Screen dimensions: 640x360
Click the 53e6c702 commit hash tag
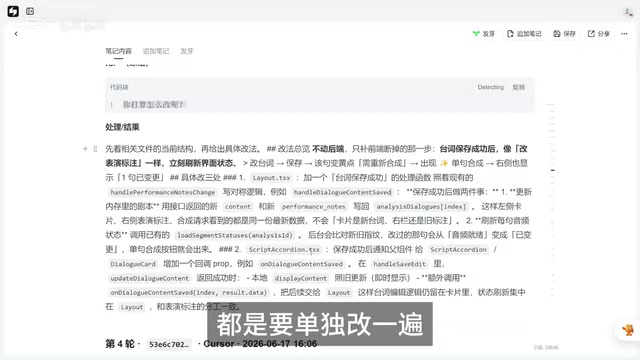tap(169, 344)
